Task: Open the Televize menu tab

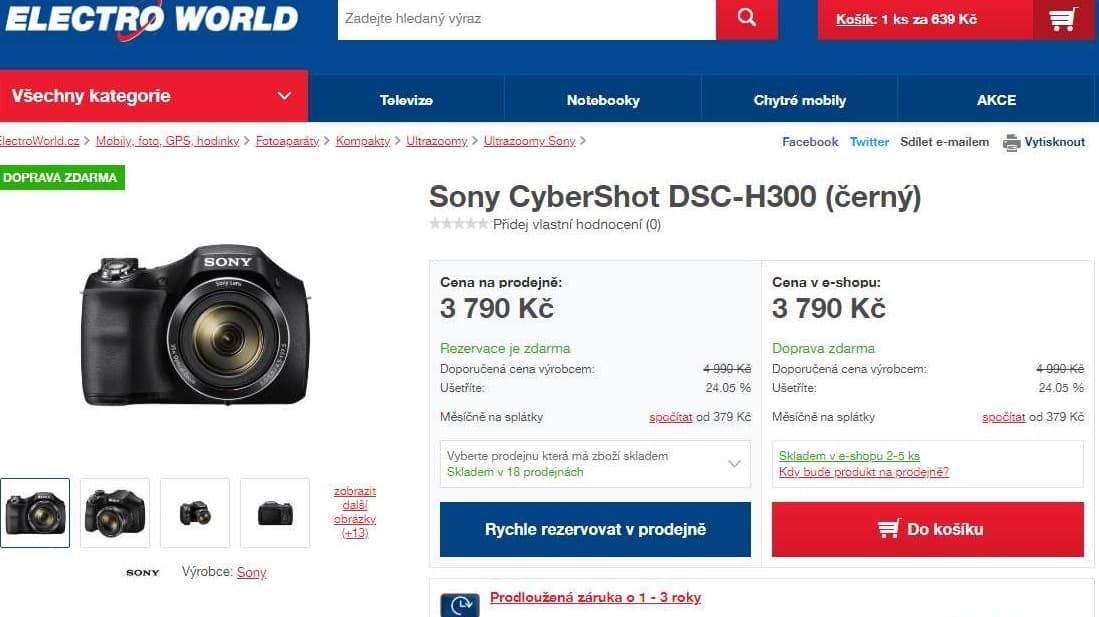Action: click(406, 100)
